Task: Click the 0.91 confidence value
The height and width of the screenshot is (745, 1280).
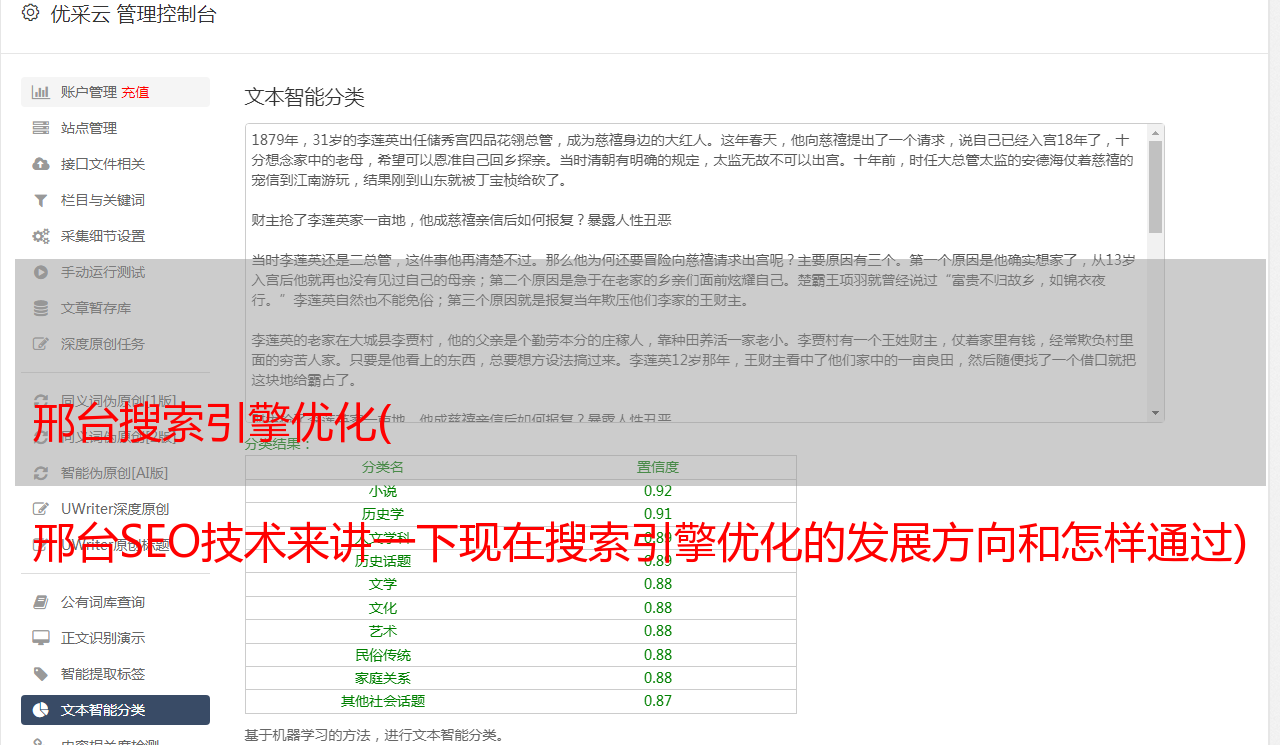Action: click(658, 514)
